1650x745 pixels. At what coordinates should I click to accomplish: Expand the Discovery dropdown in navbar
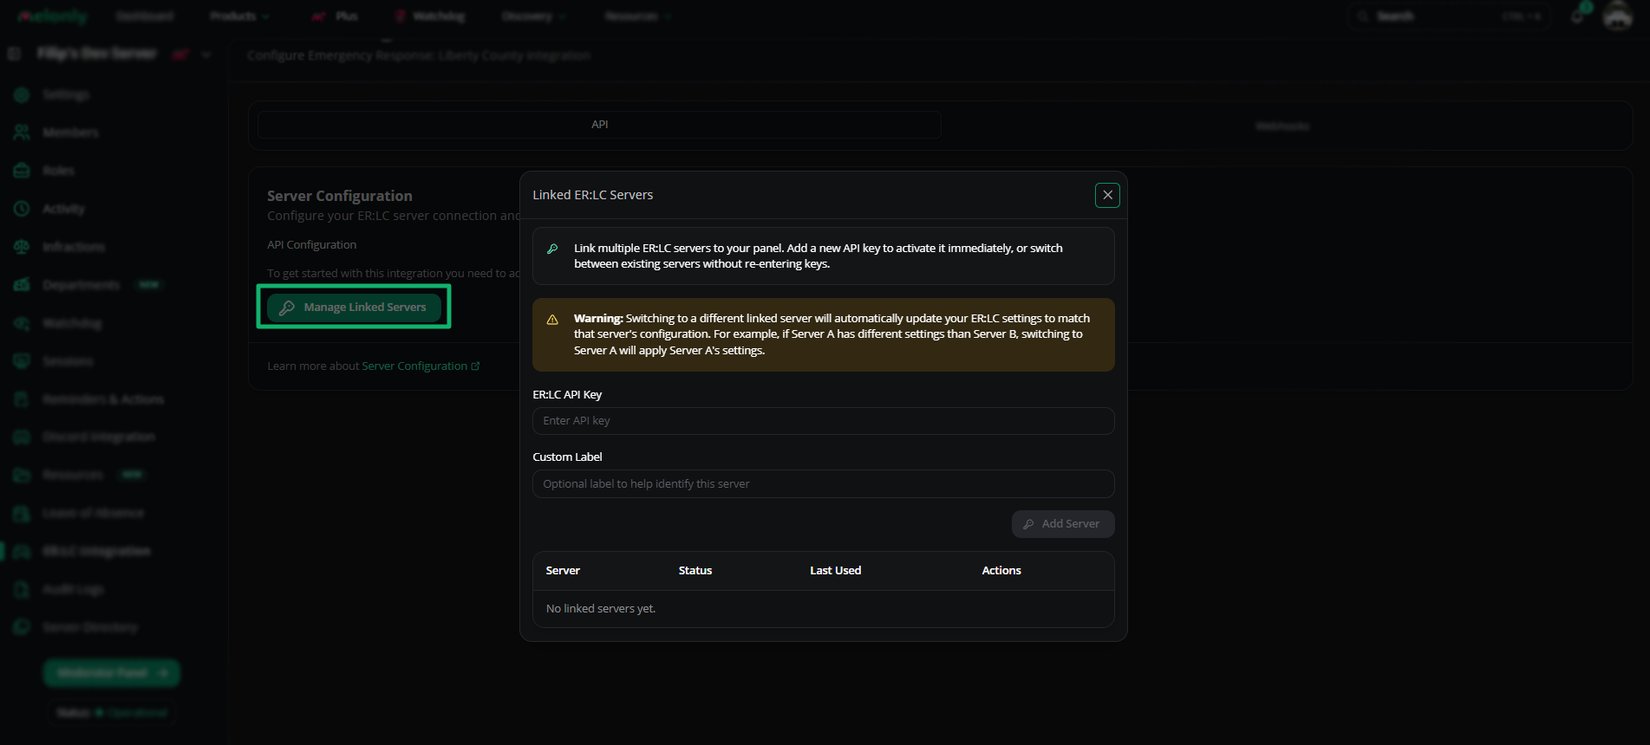click(534, 16)
